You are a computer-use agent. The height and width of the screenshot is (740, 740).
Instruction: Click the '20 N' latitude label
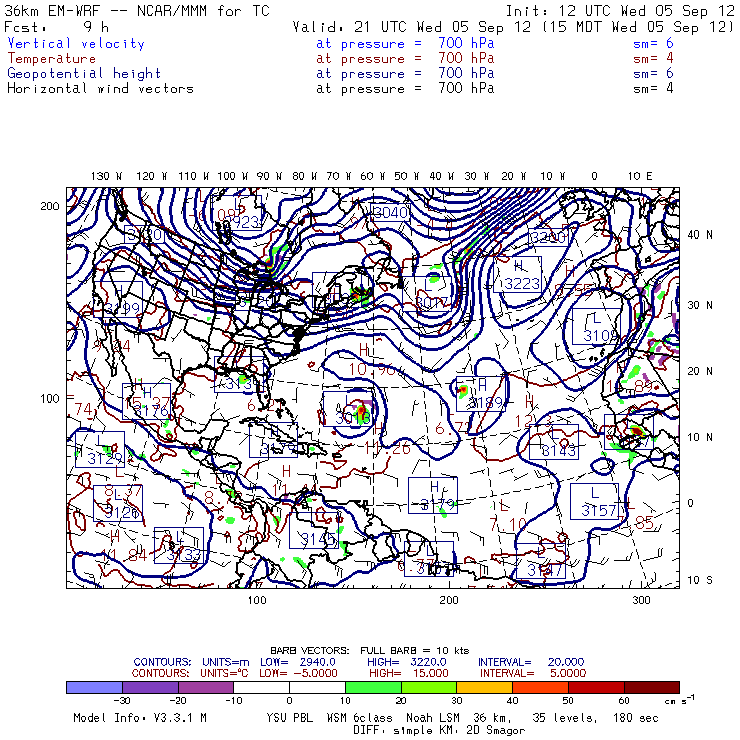pos(700,371)
